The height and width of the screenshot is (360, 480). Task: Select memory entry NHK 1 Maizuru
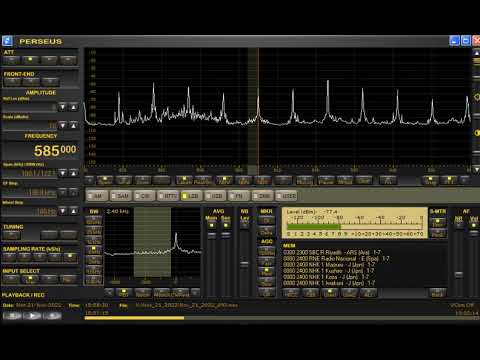[x=329, y=264]
